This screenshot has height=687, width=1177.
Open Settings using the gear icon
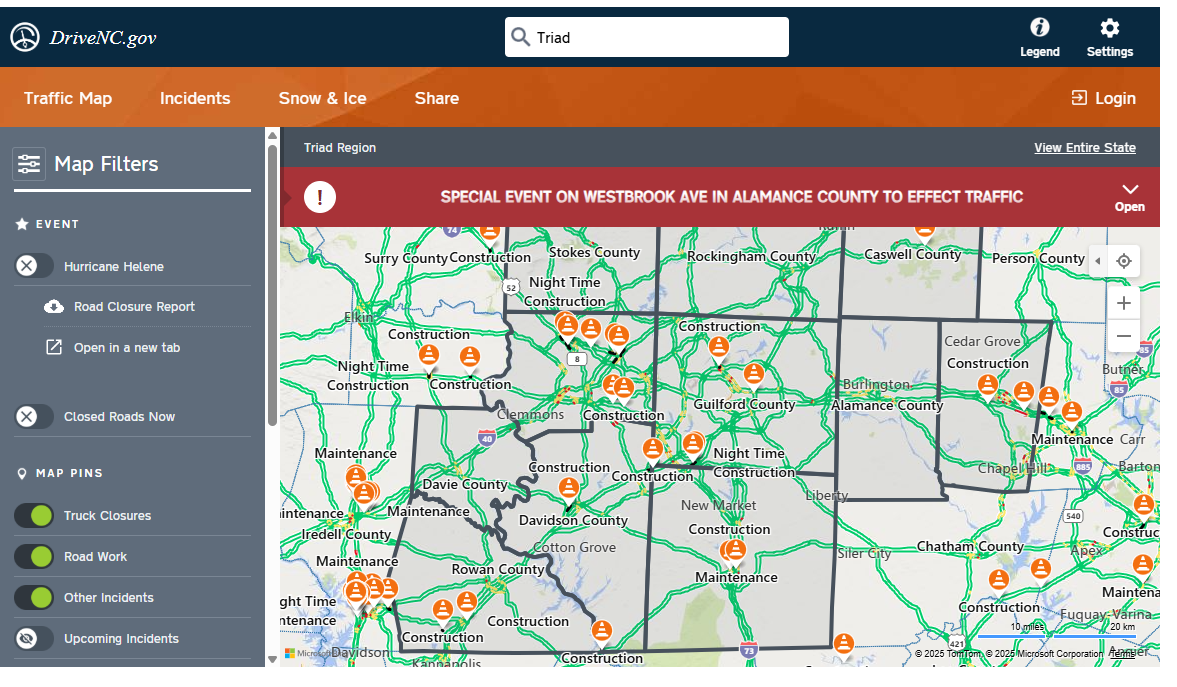pyautogui.click(x=1109, y=30)
